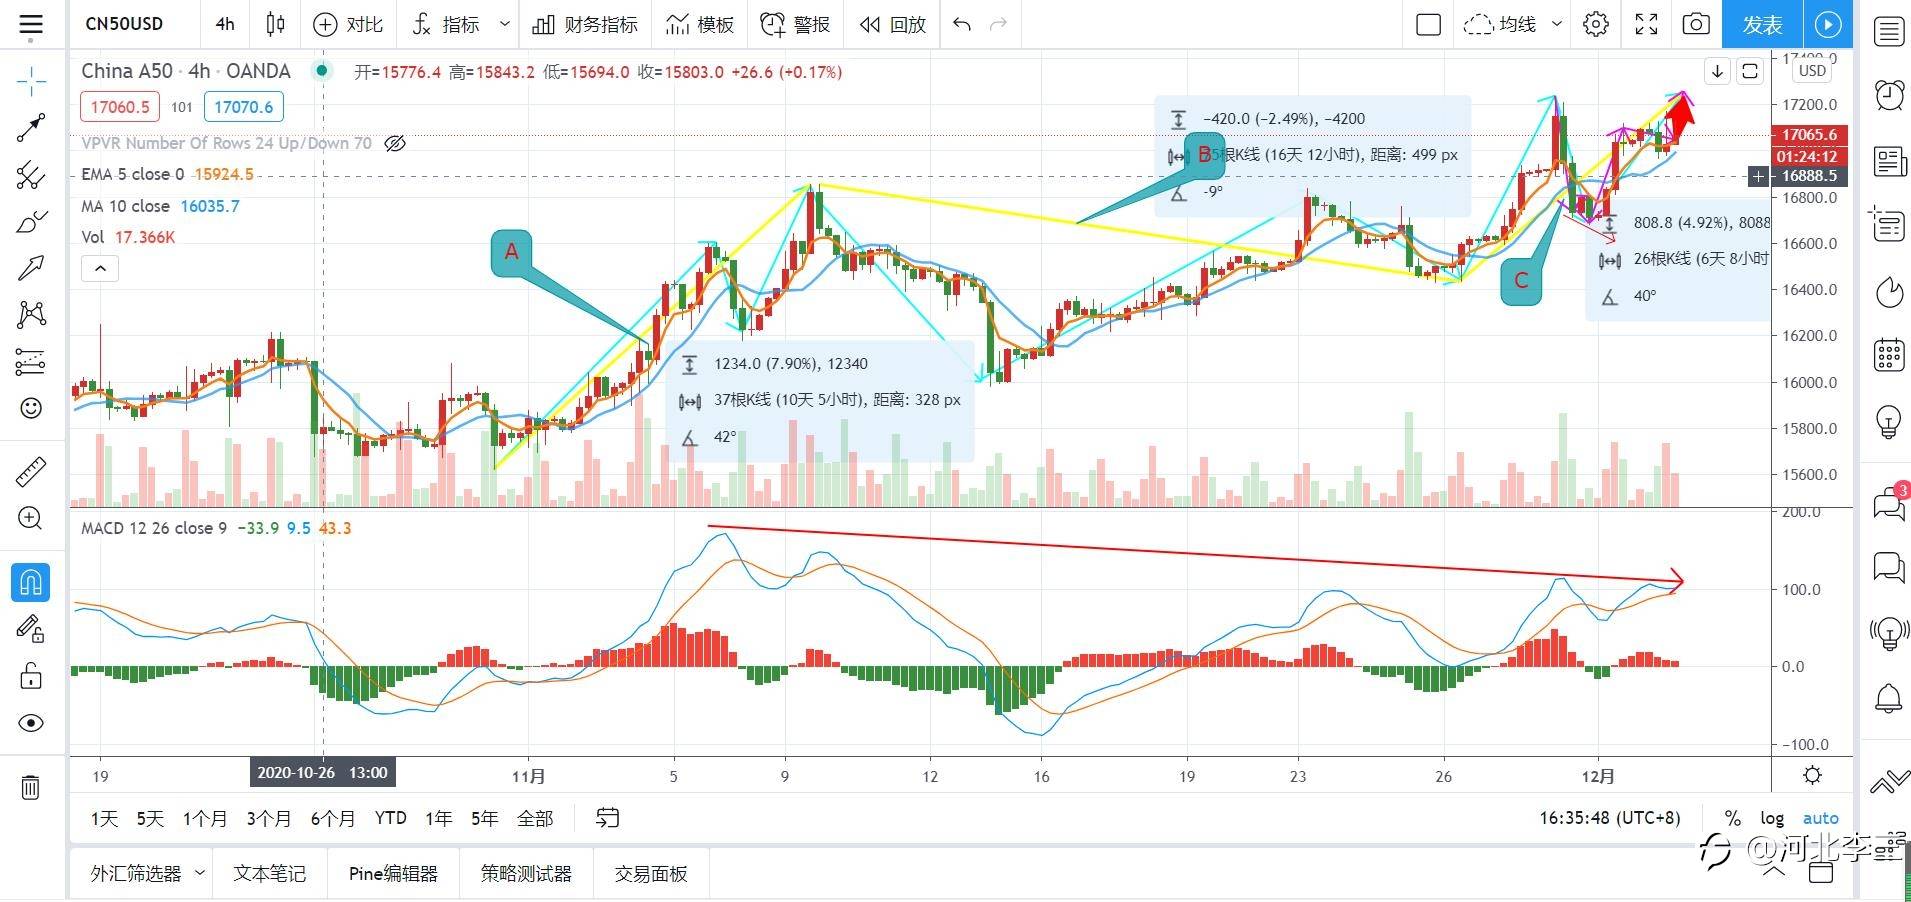The image size is (1911, 902).
Task: Open the chart layout selector square
Action: tap(1429, 24)
